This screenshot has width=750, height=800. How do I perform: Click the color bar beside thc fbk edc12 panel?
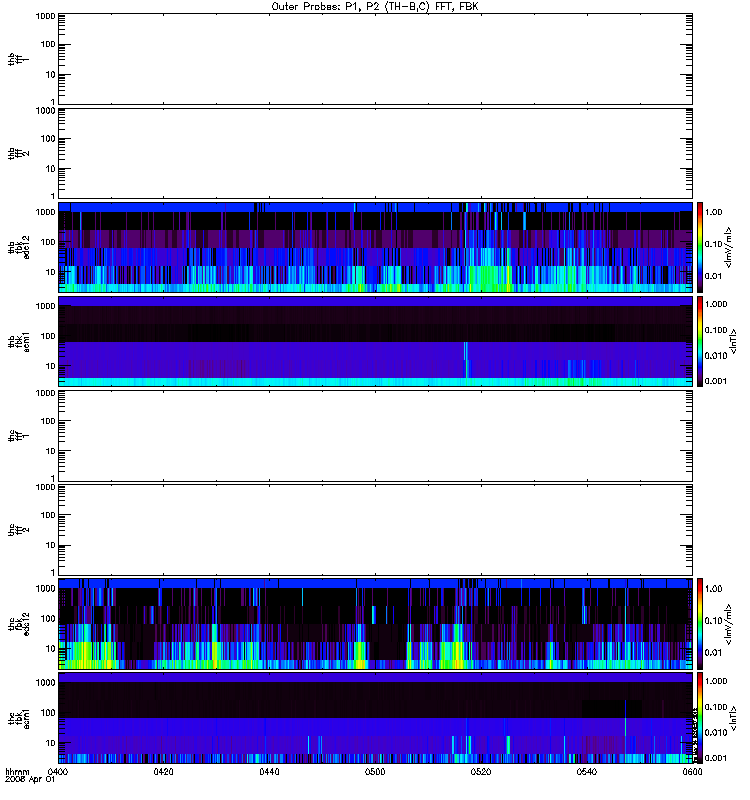click(x=700, y=624)
